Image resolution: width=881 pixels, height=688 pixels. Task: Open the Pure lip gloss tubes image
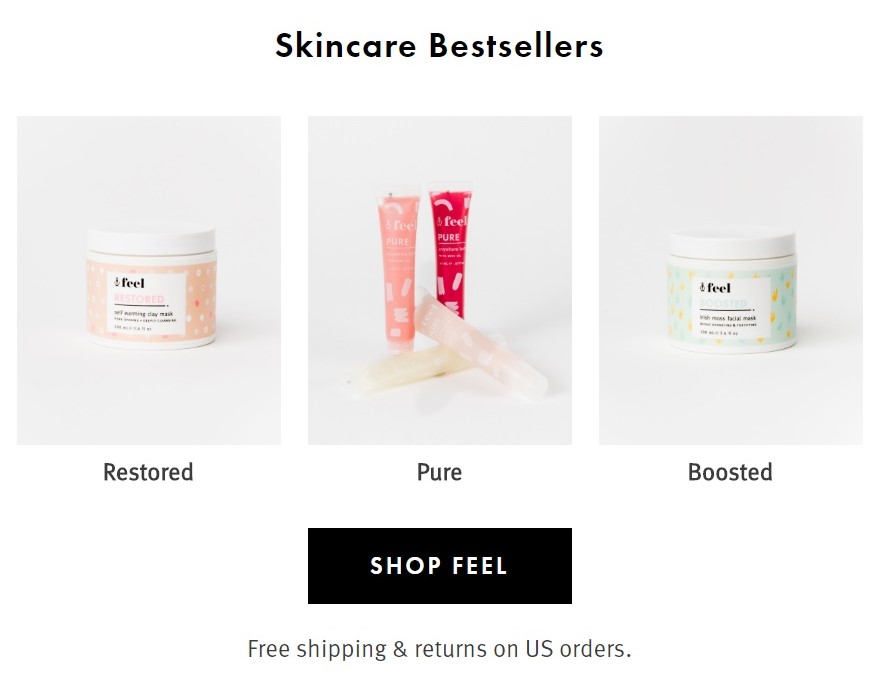coord(440,280)
